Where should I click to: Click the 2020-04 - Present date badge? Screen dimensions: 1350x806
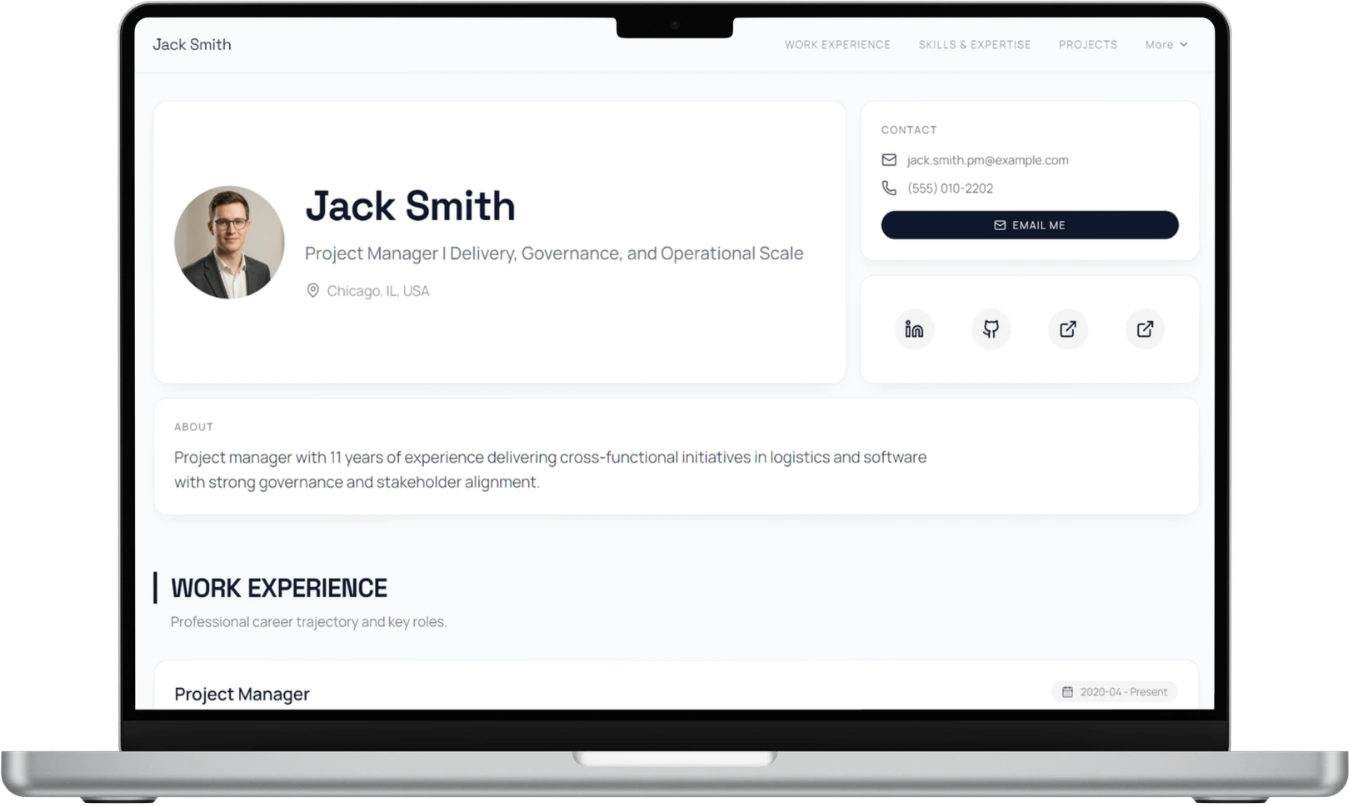pos(1114,692)
